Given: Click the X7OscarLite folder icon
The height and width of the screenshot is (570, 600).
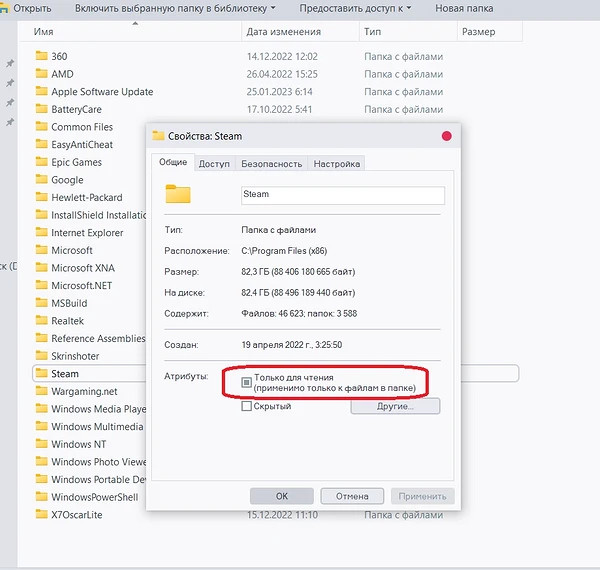Looking at the screenshot, I should (42, 515).
